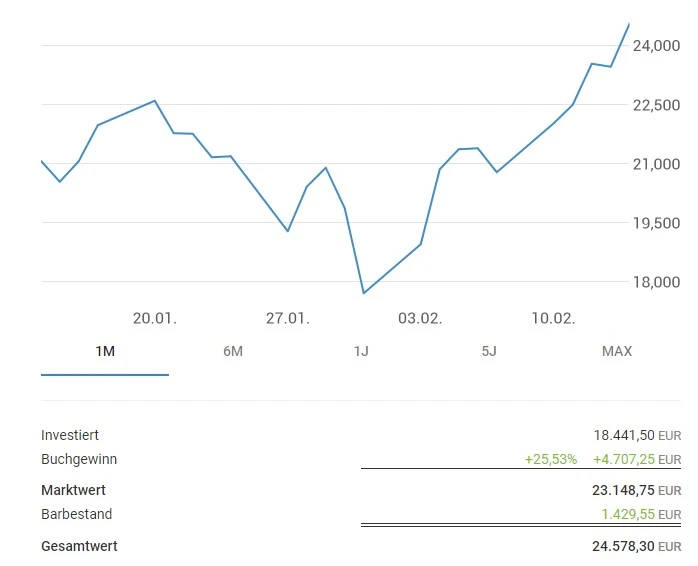Select the MAX time range tab
The height and width of the screenshot is (566, 698).
tap(617, 351)
